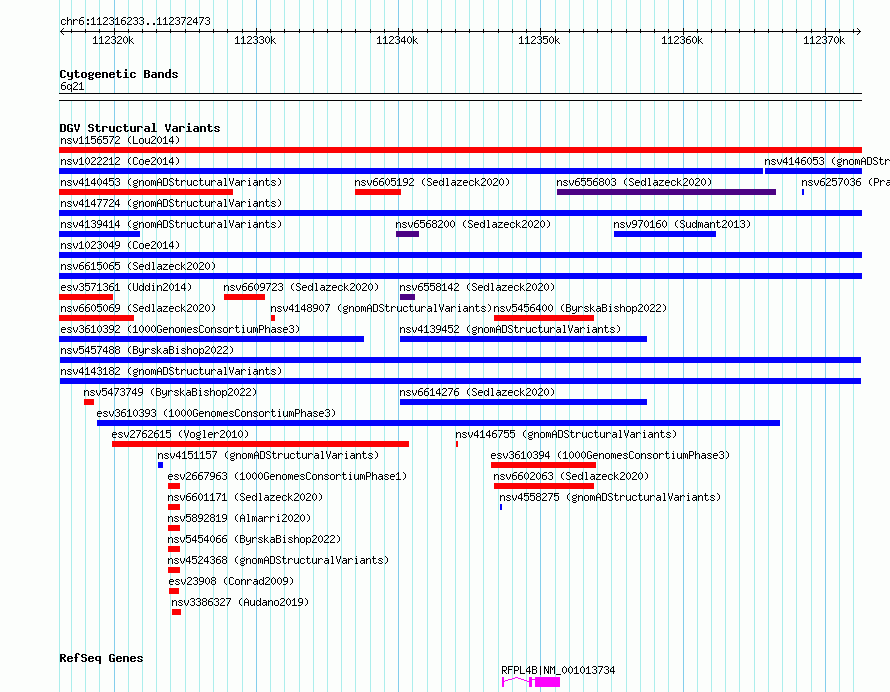Click the red bar beneath nsv6605192
The image size is (890, 692).
pyautogui.click(x=378, y=192)
